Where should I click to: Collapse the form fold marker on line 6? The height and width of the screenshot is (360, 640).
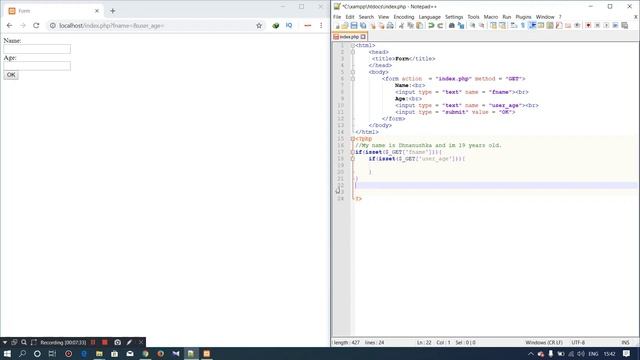(x=353, y=79)
